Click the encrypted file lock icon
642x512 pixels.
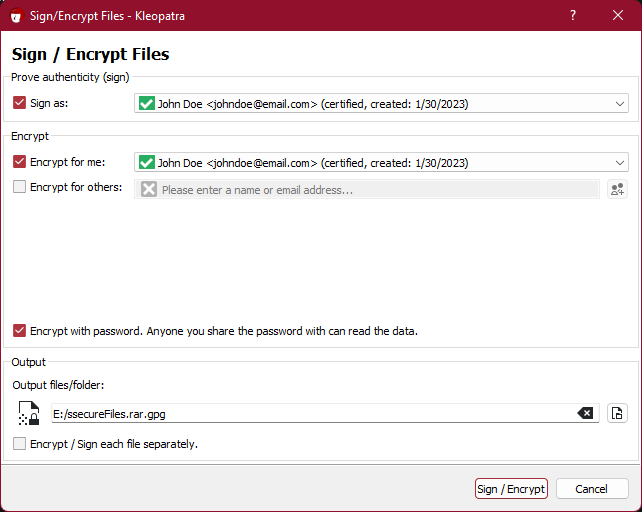(x=29, y=413)
